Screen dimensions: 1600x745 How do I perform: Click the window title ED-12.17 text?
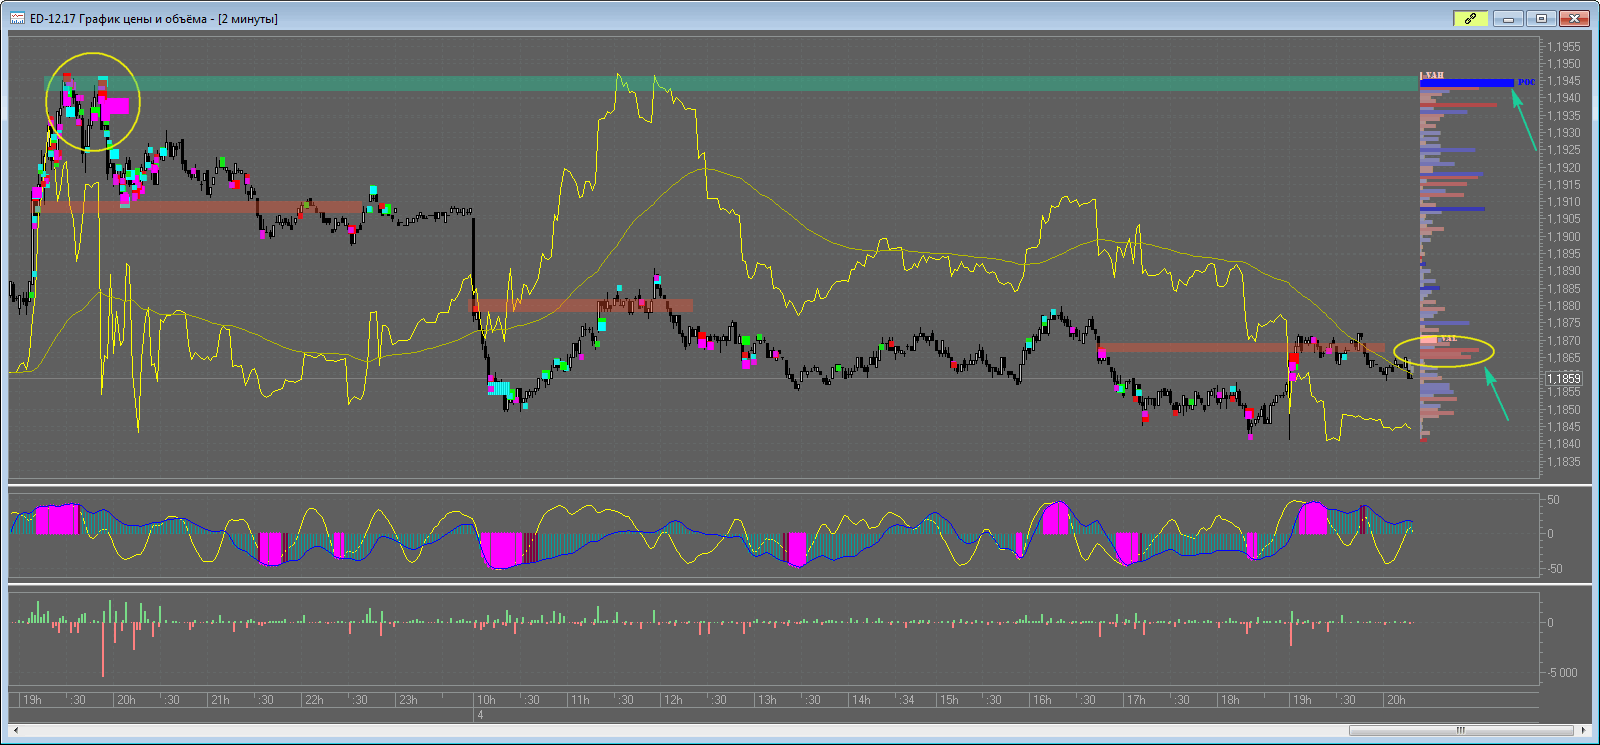tap(53, 19)
